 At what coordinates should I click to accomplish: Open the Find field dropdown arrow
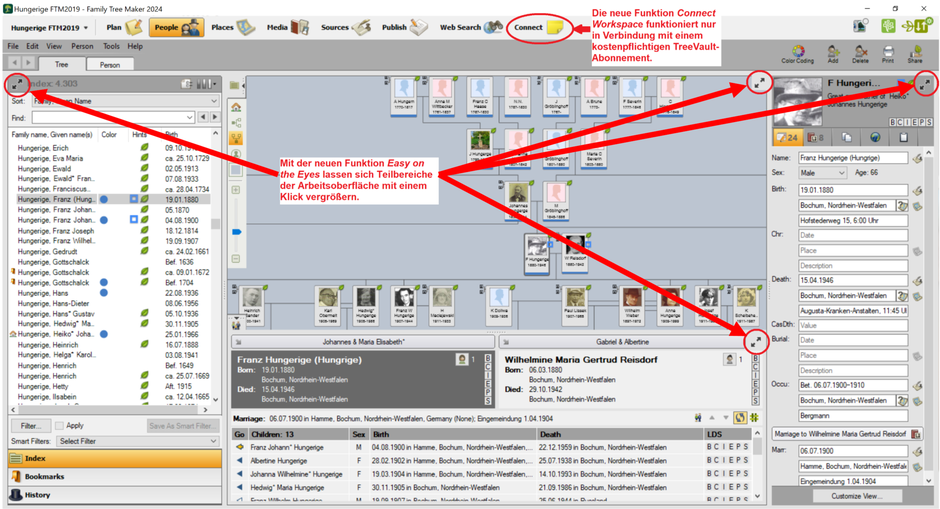189,118
